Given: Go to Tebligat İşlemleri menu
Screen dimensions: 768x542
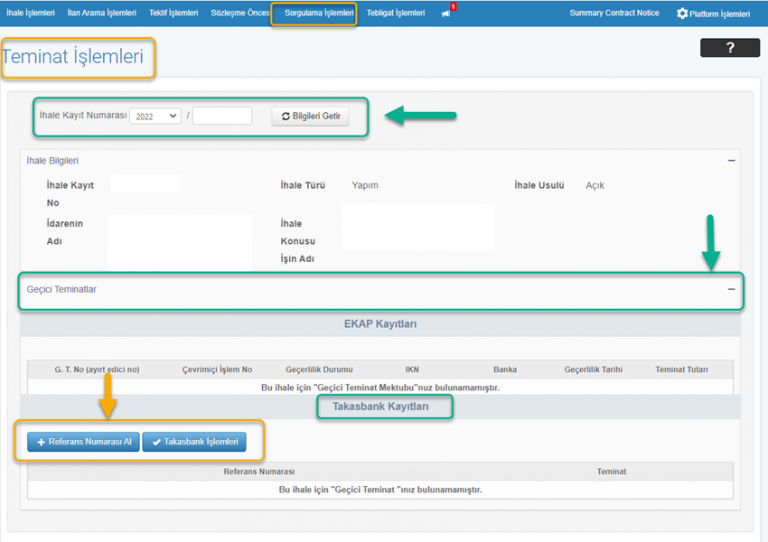Looking at the screenshot, I should (x=396, y=13).
